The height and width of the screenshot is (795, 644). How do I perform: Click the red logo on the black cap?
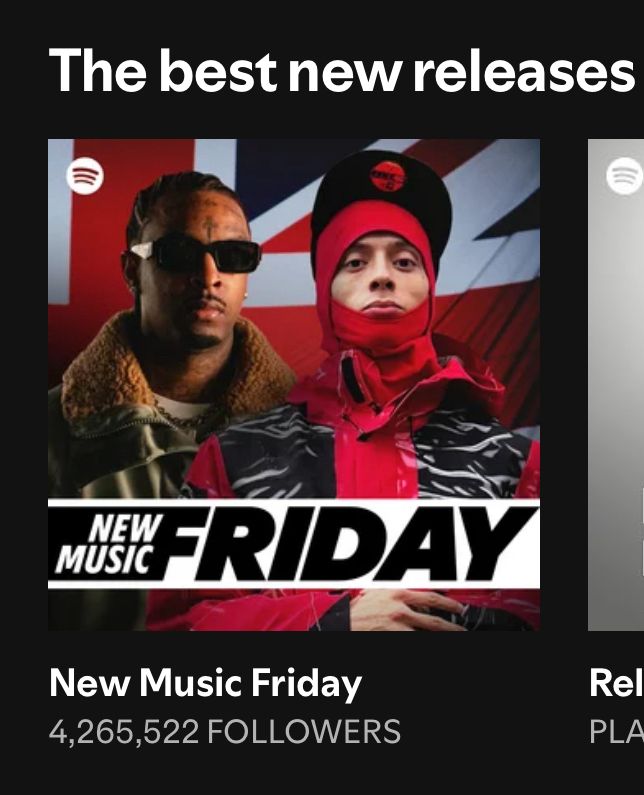click(388, 177)
